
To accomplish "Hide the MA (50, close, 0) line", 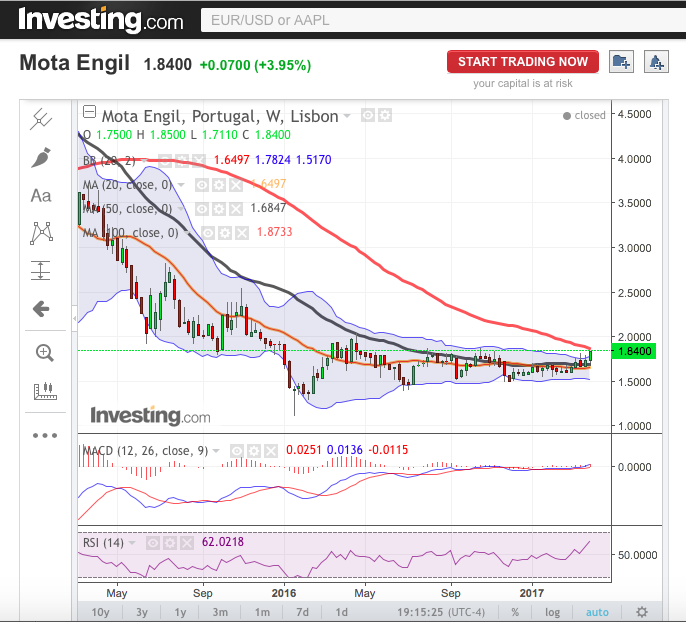I will pos(202,209).
